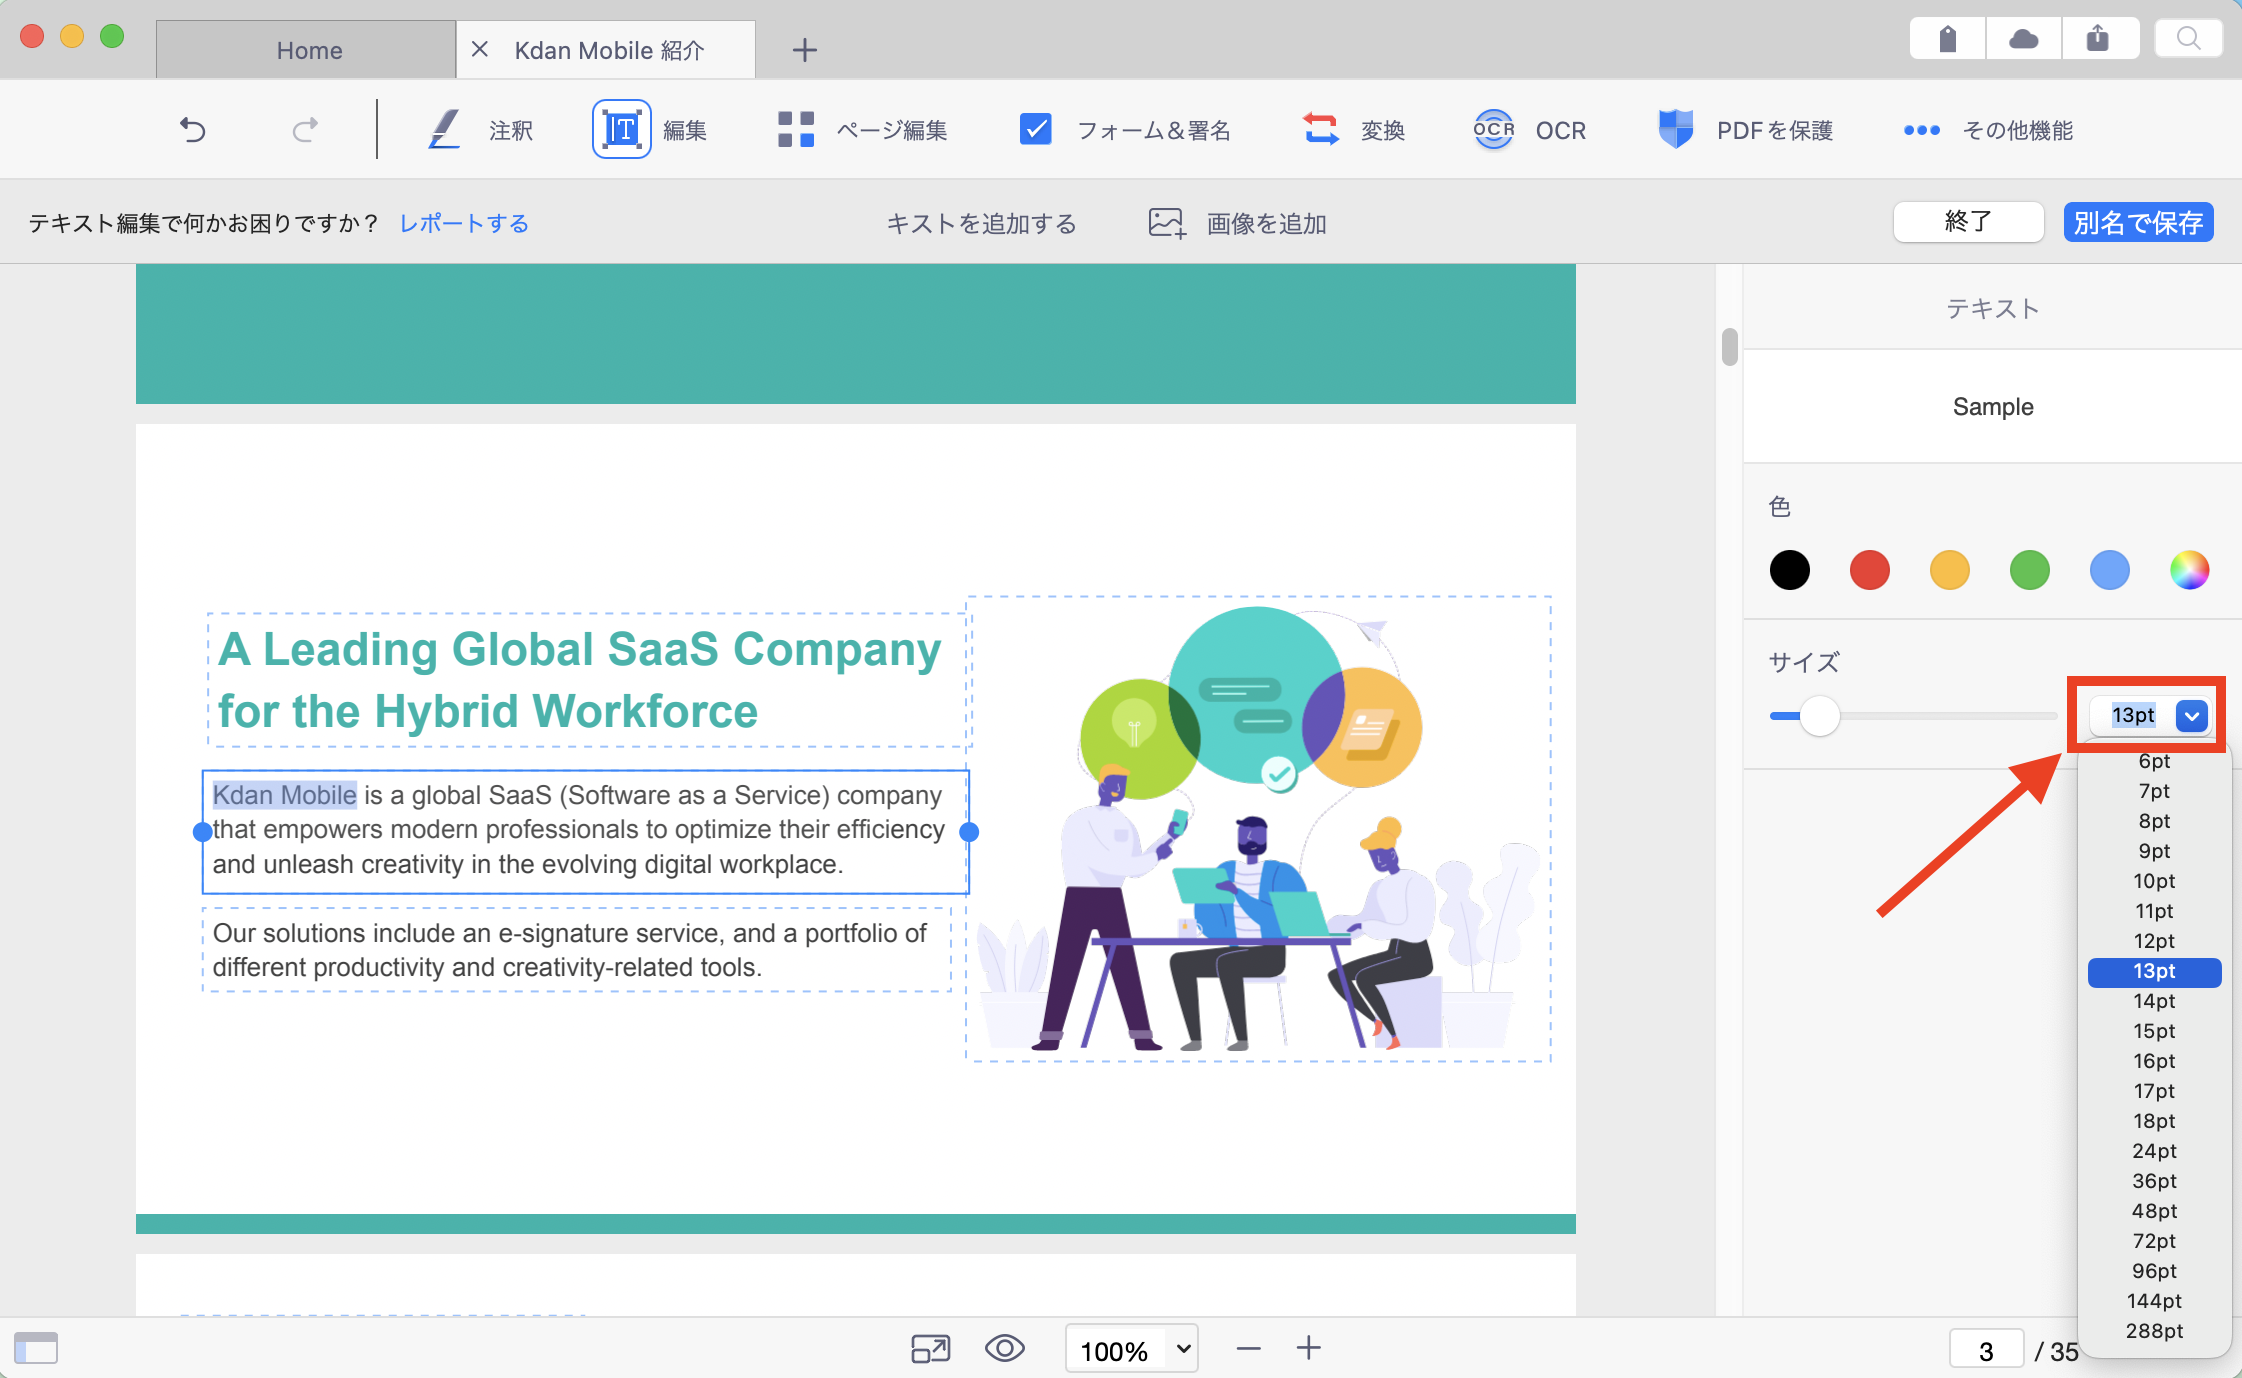Choose 96pt from size list

coord(2154,1271)
